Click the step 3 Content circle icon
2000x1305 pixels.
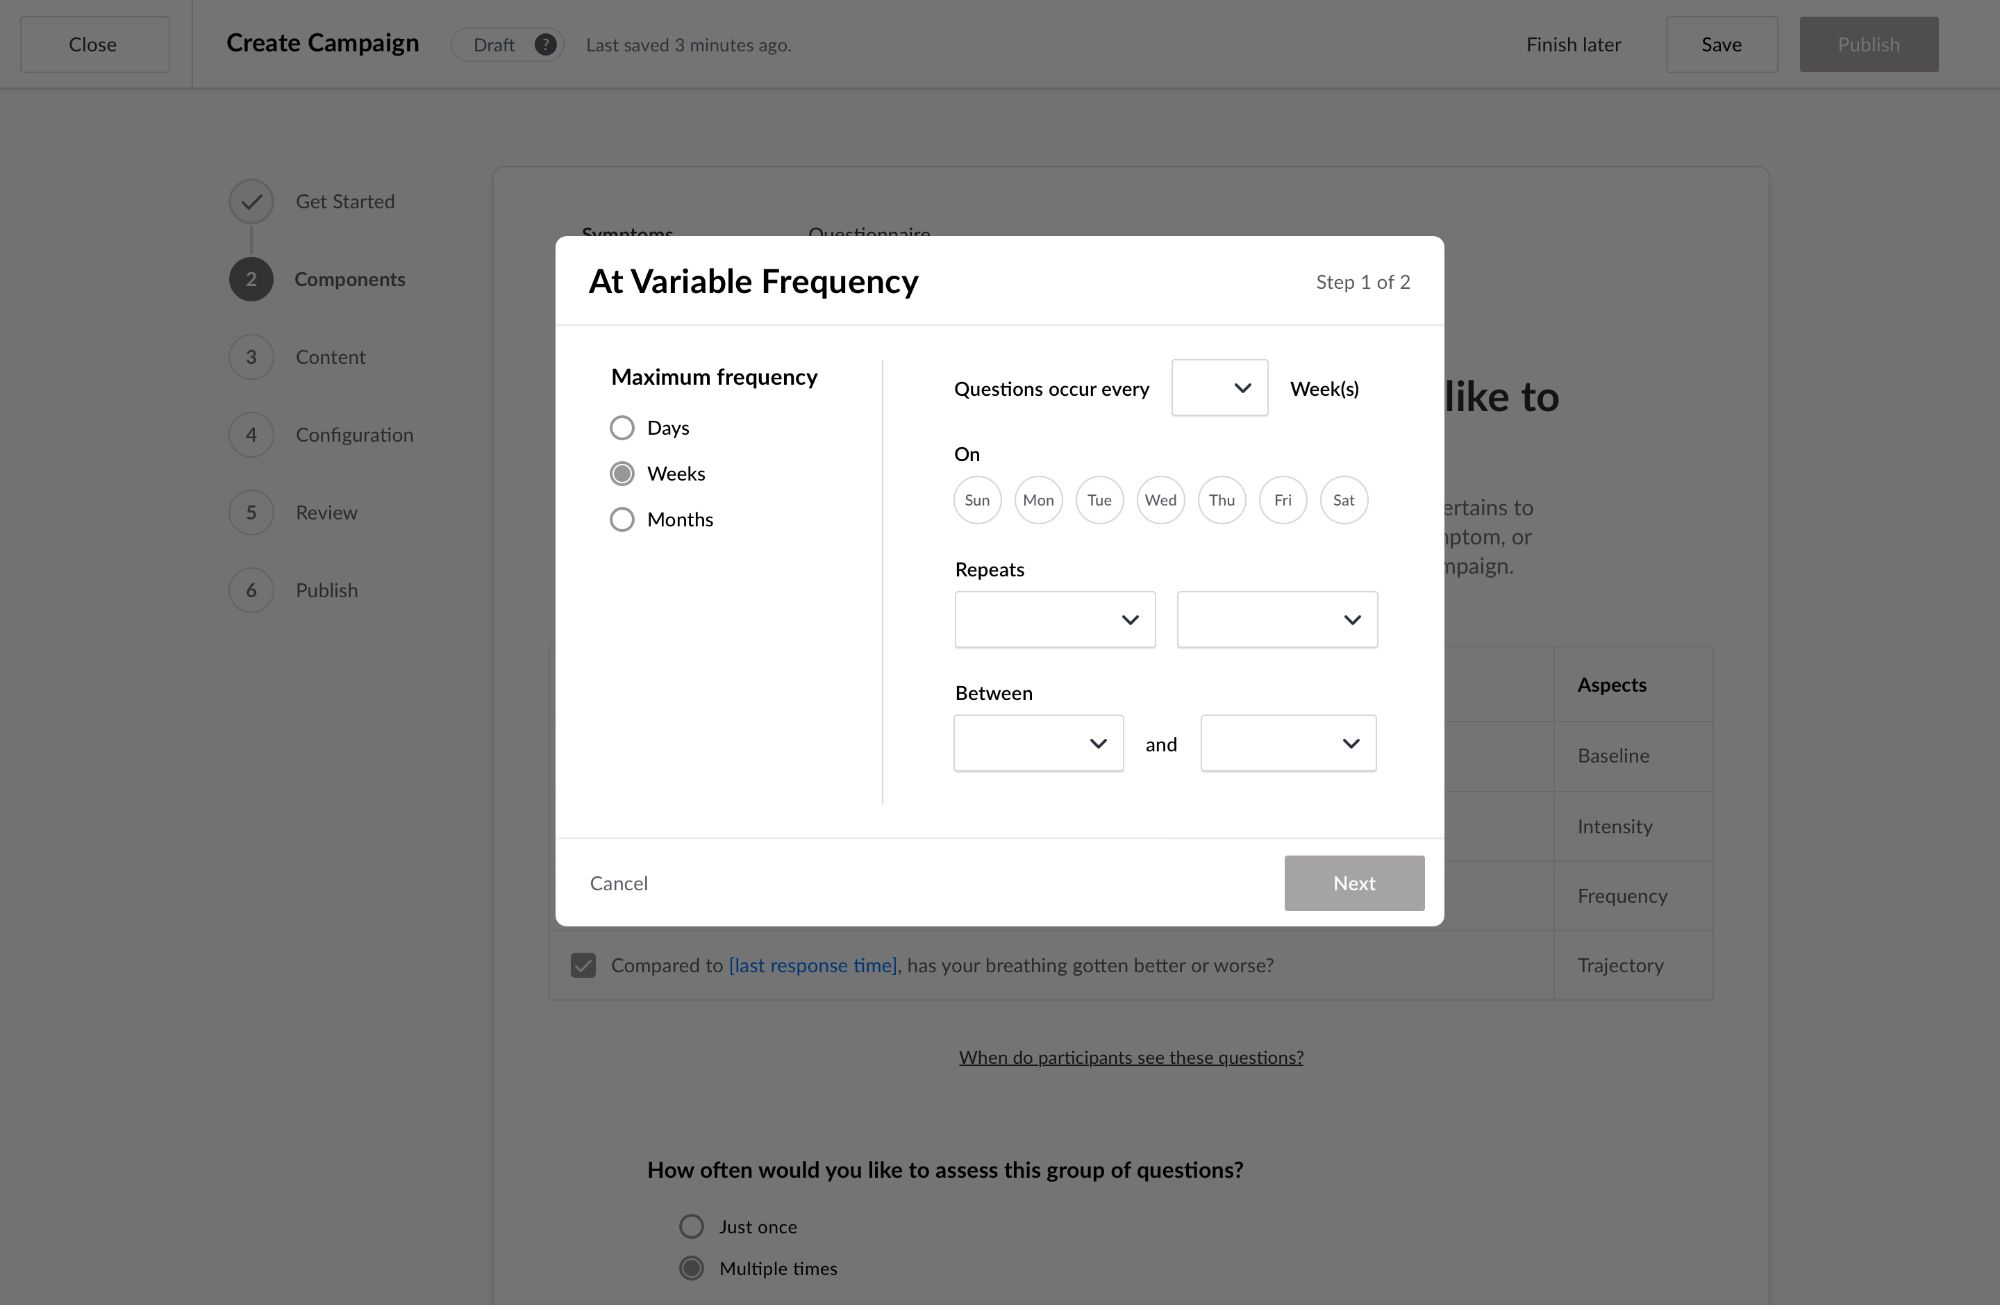(x=251, y=357)
